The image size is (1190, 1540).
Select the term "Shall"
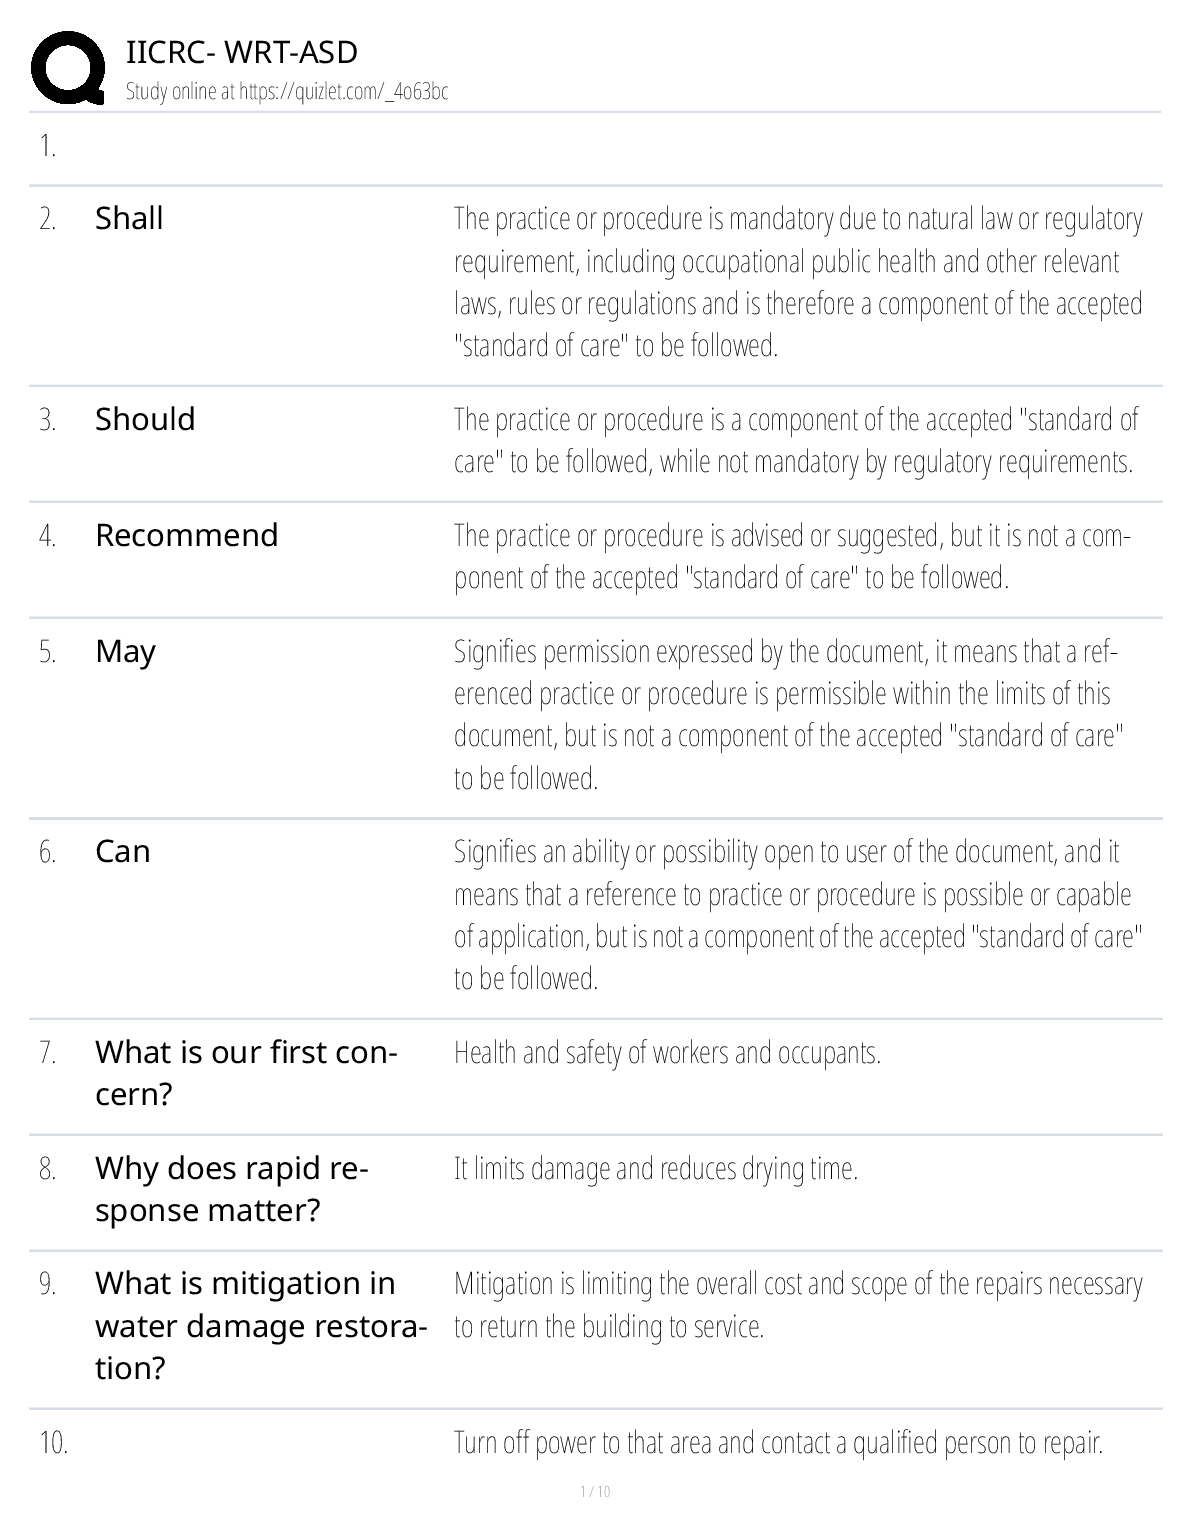(x=129, y=218)
